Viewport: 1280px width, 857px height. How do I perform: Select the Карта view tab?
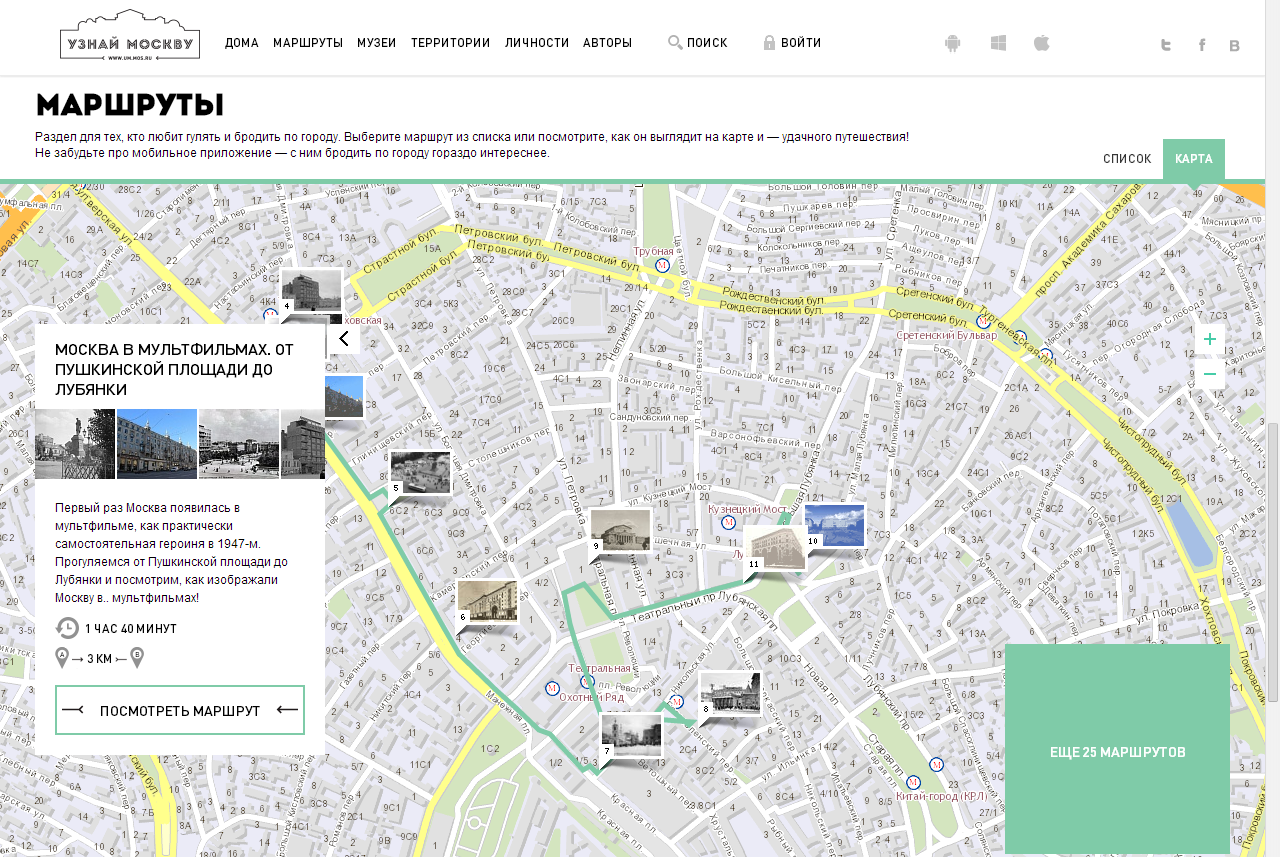[1194, 159]
